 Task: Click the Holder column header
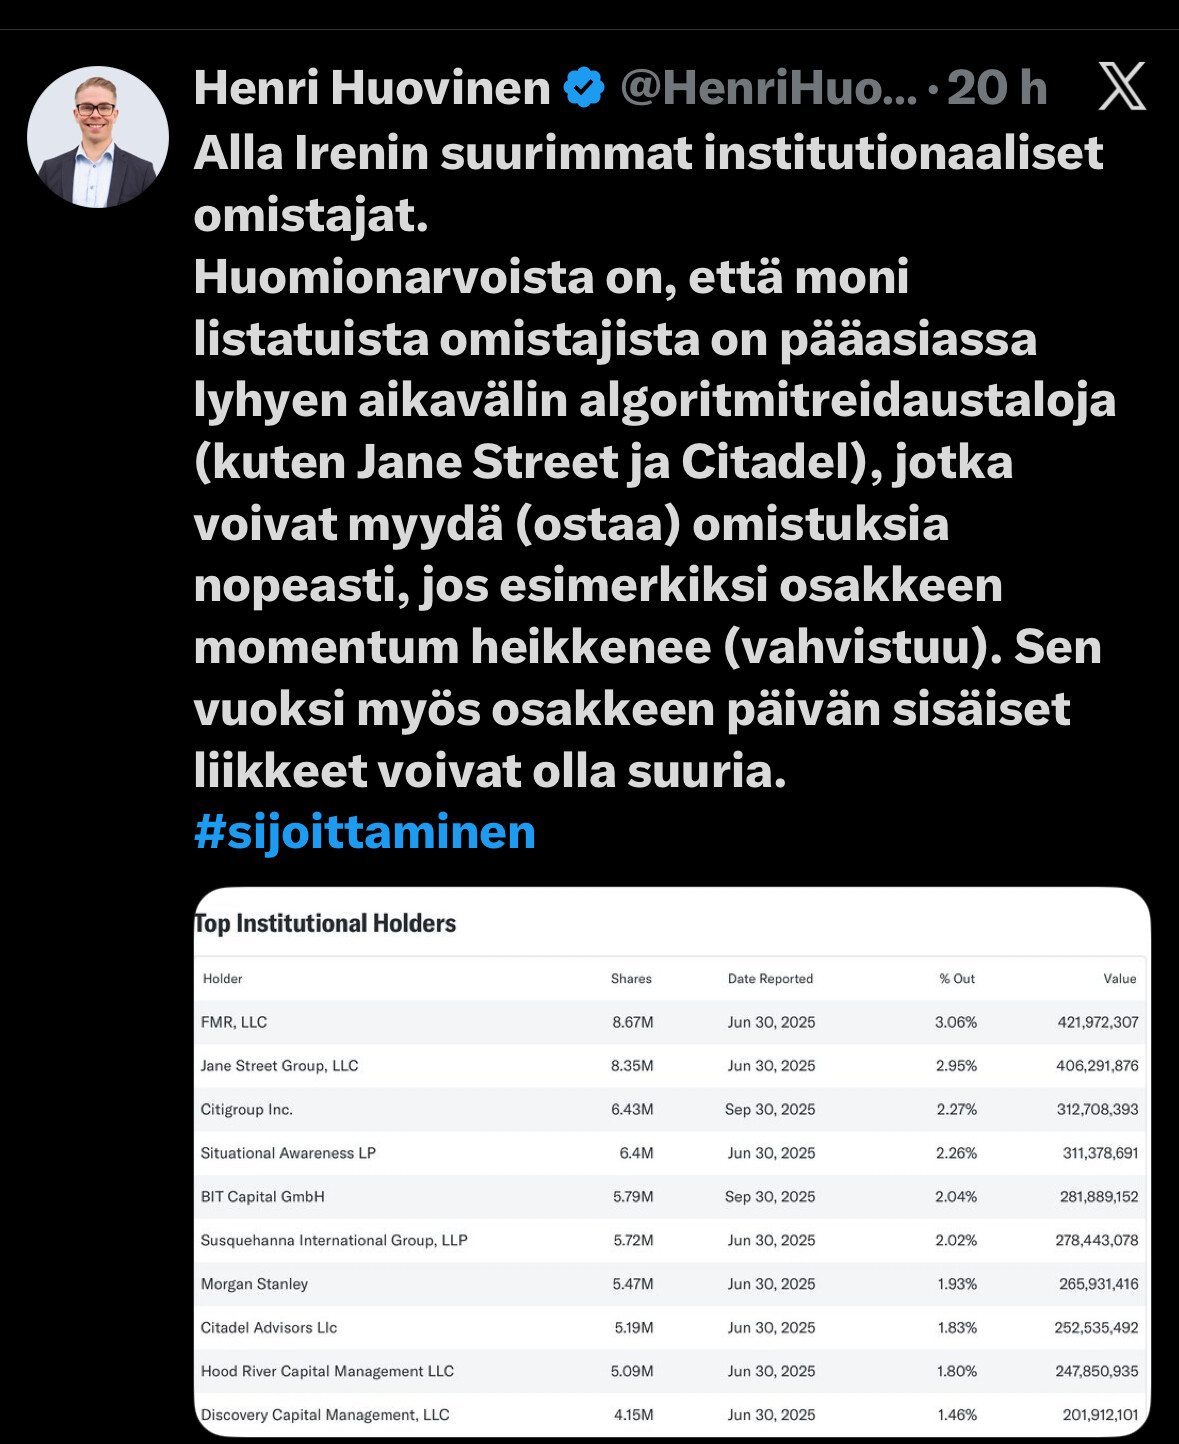[222, 979]
